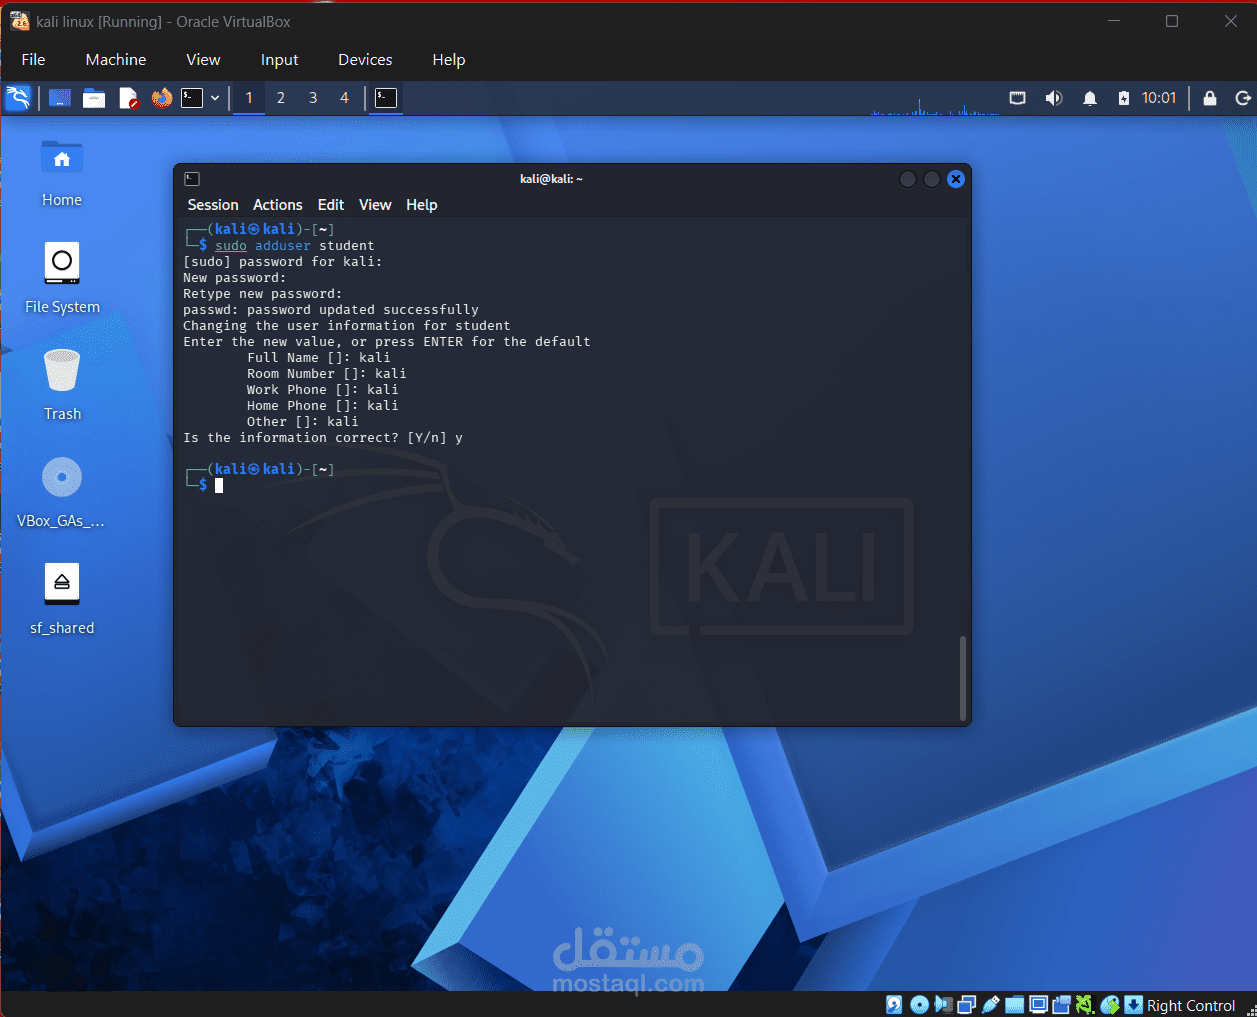Open the terminal Help menu
This screenshot has width=1257, height=1017.
click(x=422, y=205)
